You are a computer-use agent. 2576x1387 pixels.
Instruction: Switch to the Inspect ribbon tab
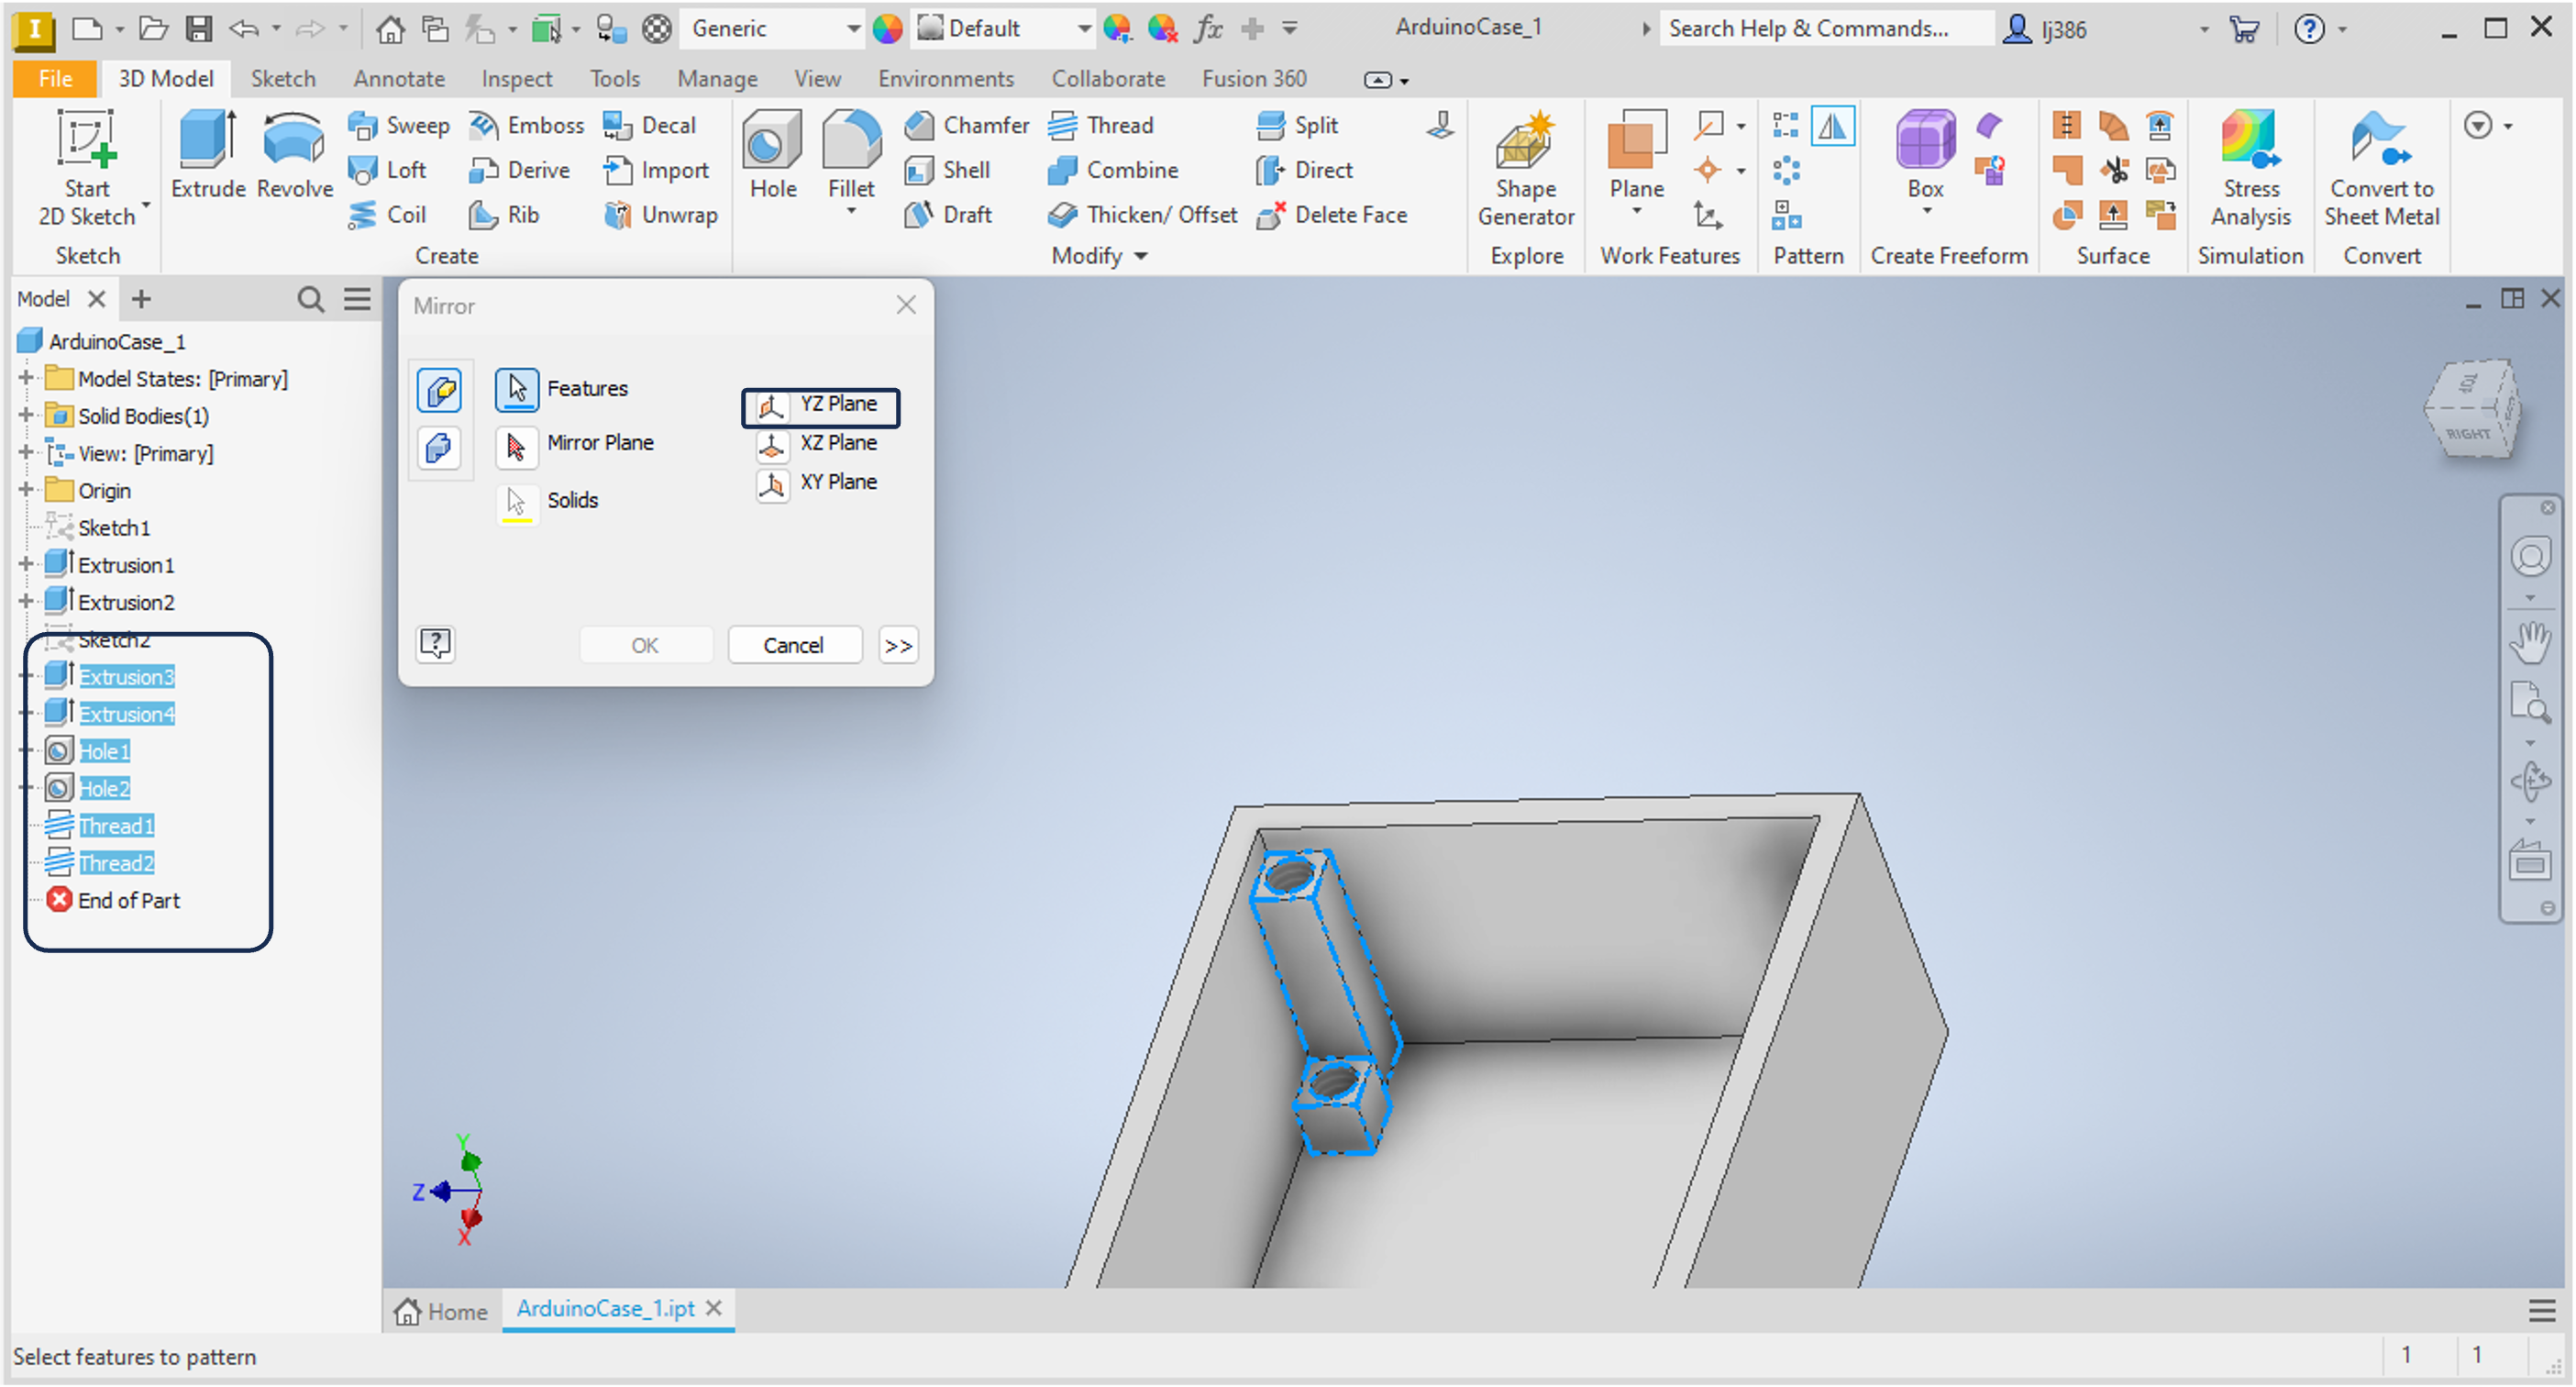[516, 79]
